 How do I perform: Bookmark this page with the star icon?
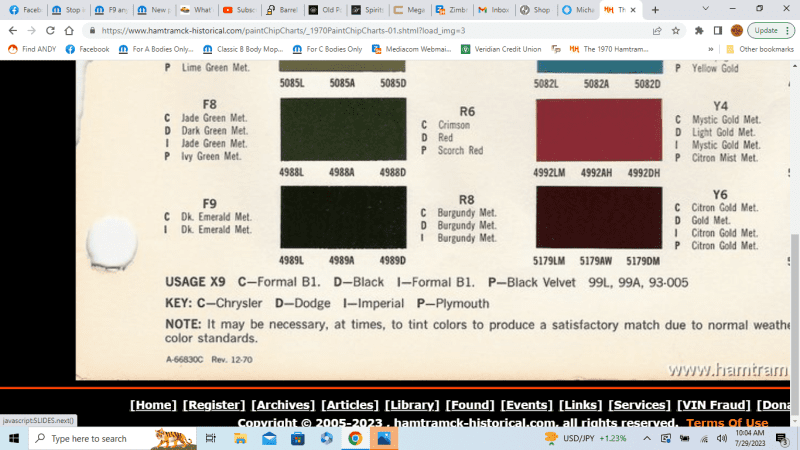coord(676,31)
